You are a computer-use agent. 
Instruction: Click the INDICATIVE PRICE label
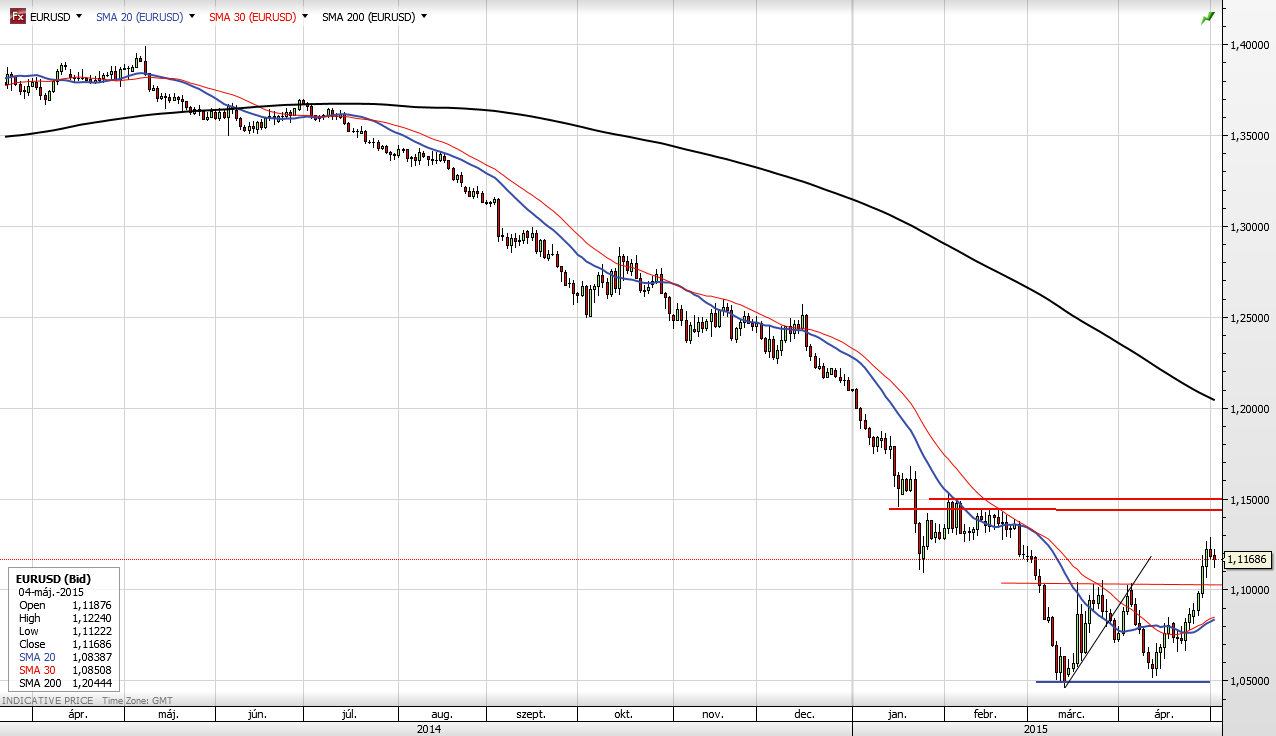click(x=46, y=701)
